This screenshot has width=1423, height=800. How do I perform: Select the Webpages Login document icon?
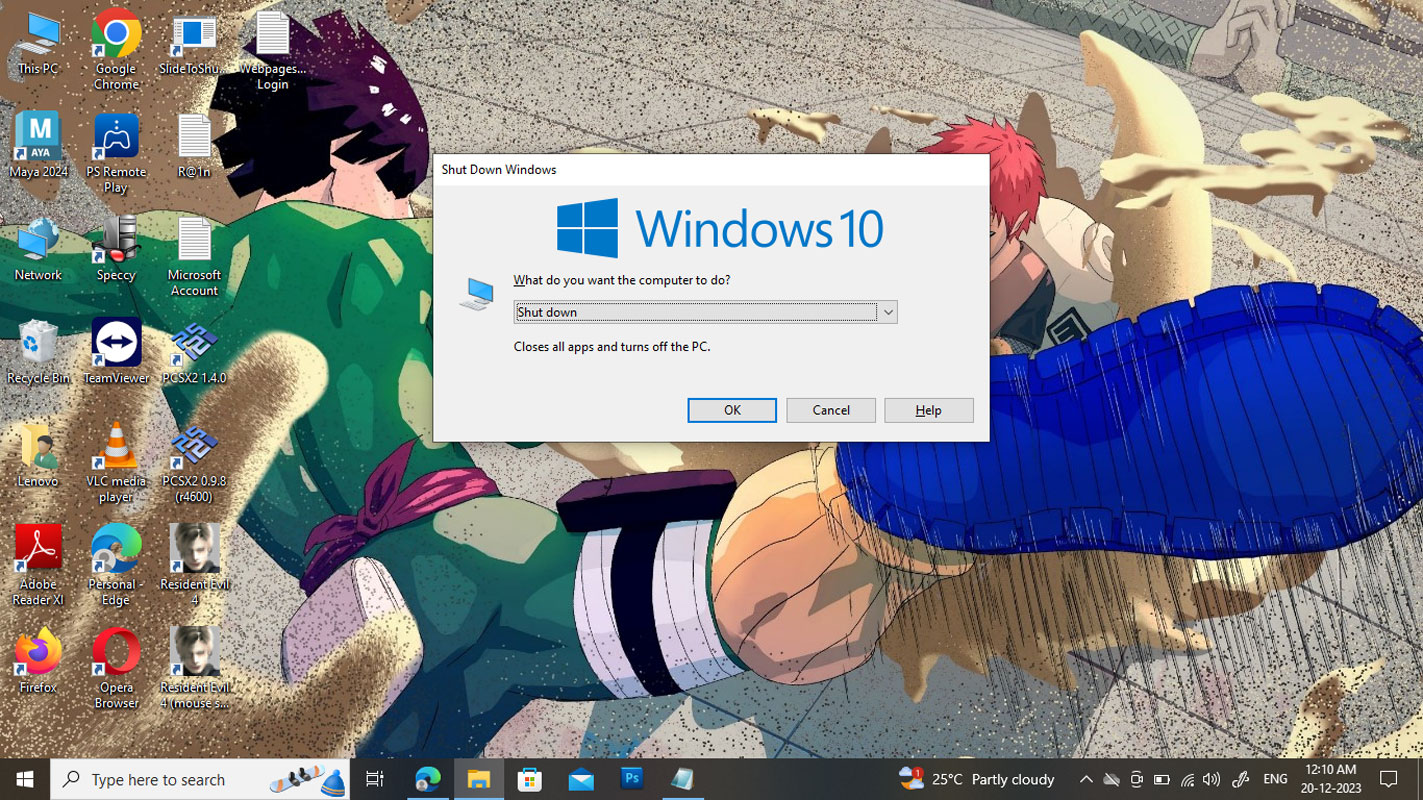tap(272, 49)
